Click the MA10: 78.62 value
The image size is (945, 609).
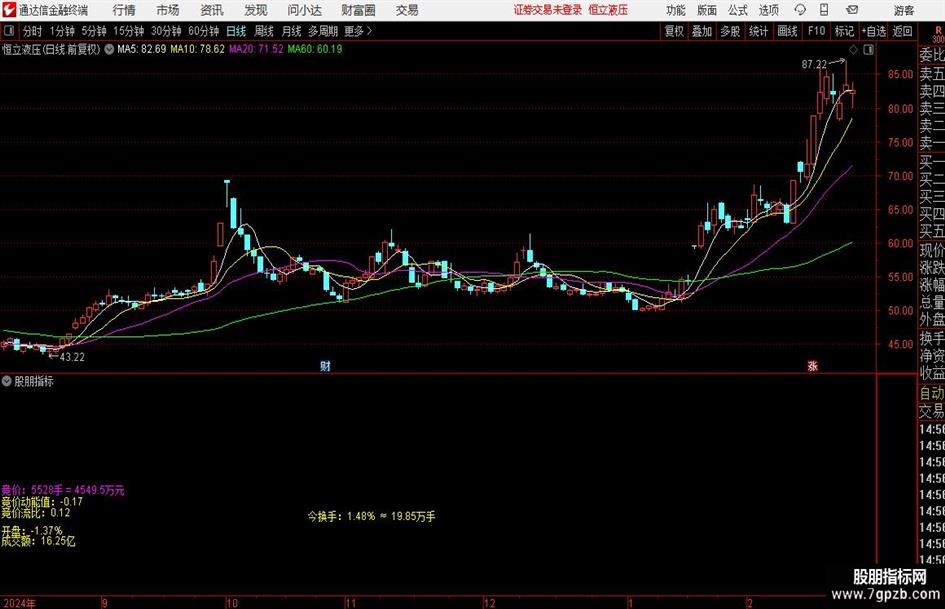[198, 49]
